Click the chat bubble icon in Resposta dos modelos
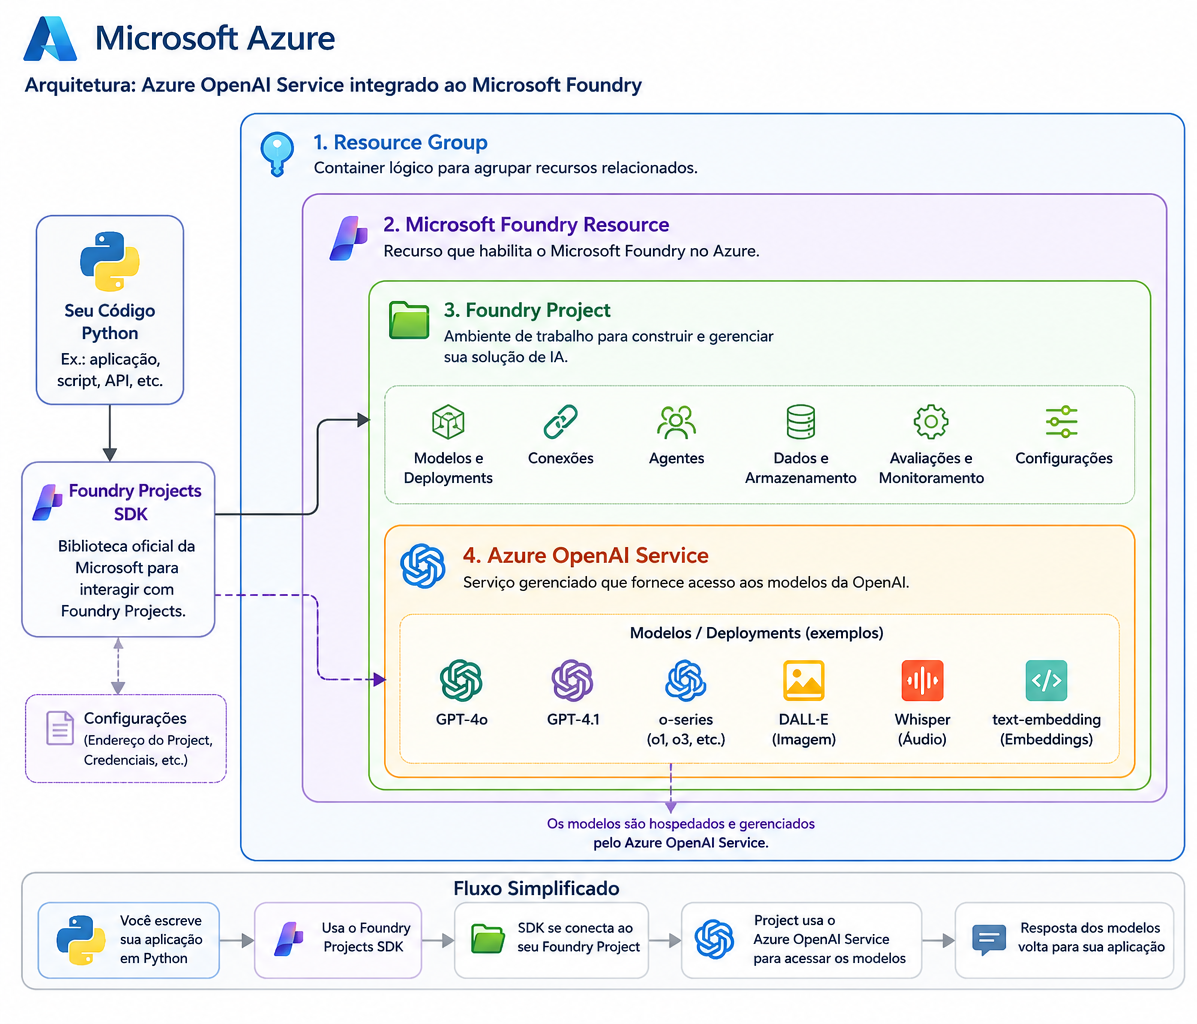 989,940
